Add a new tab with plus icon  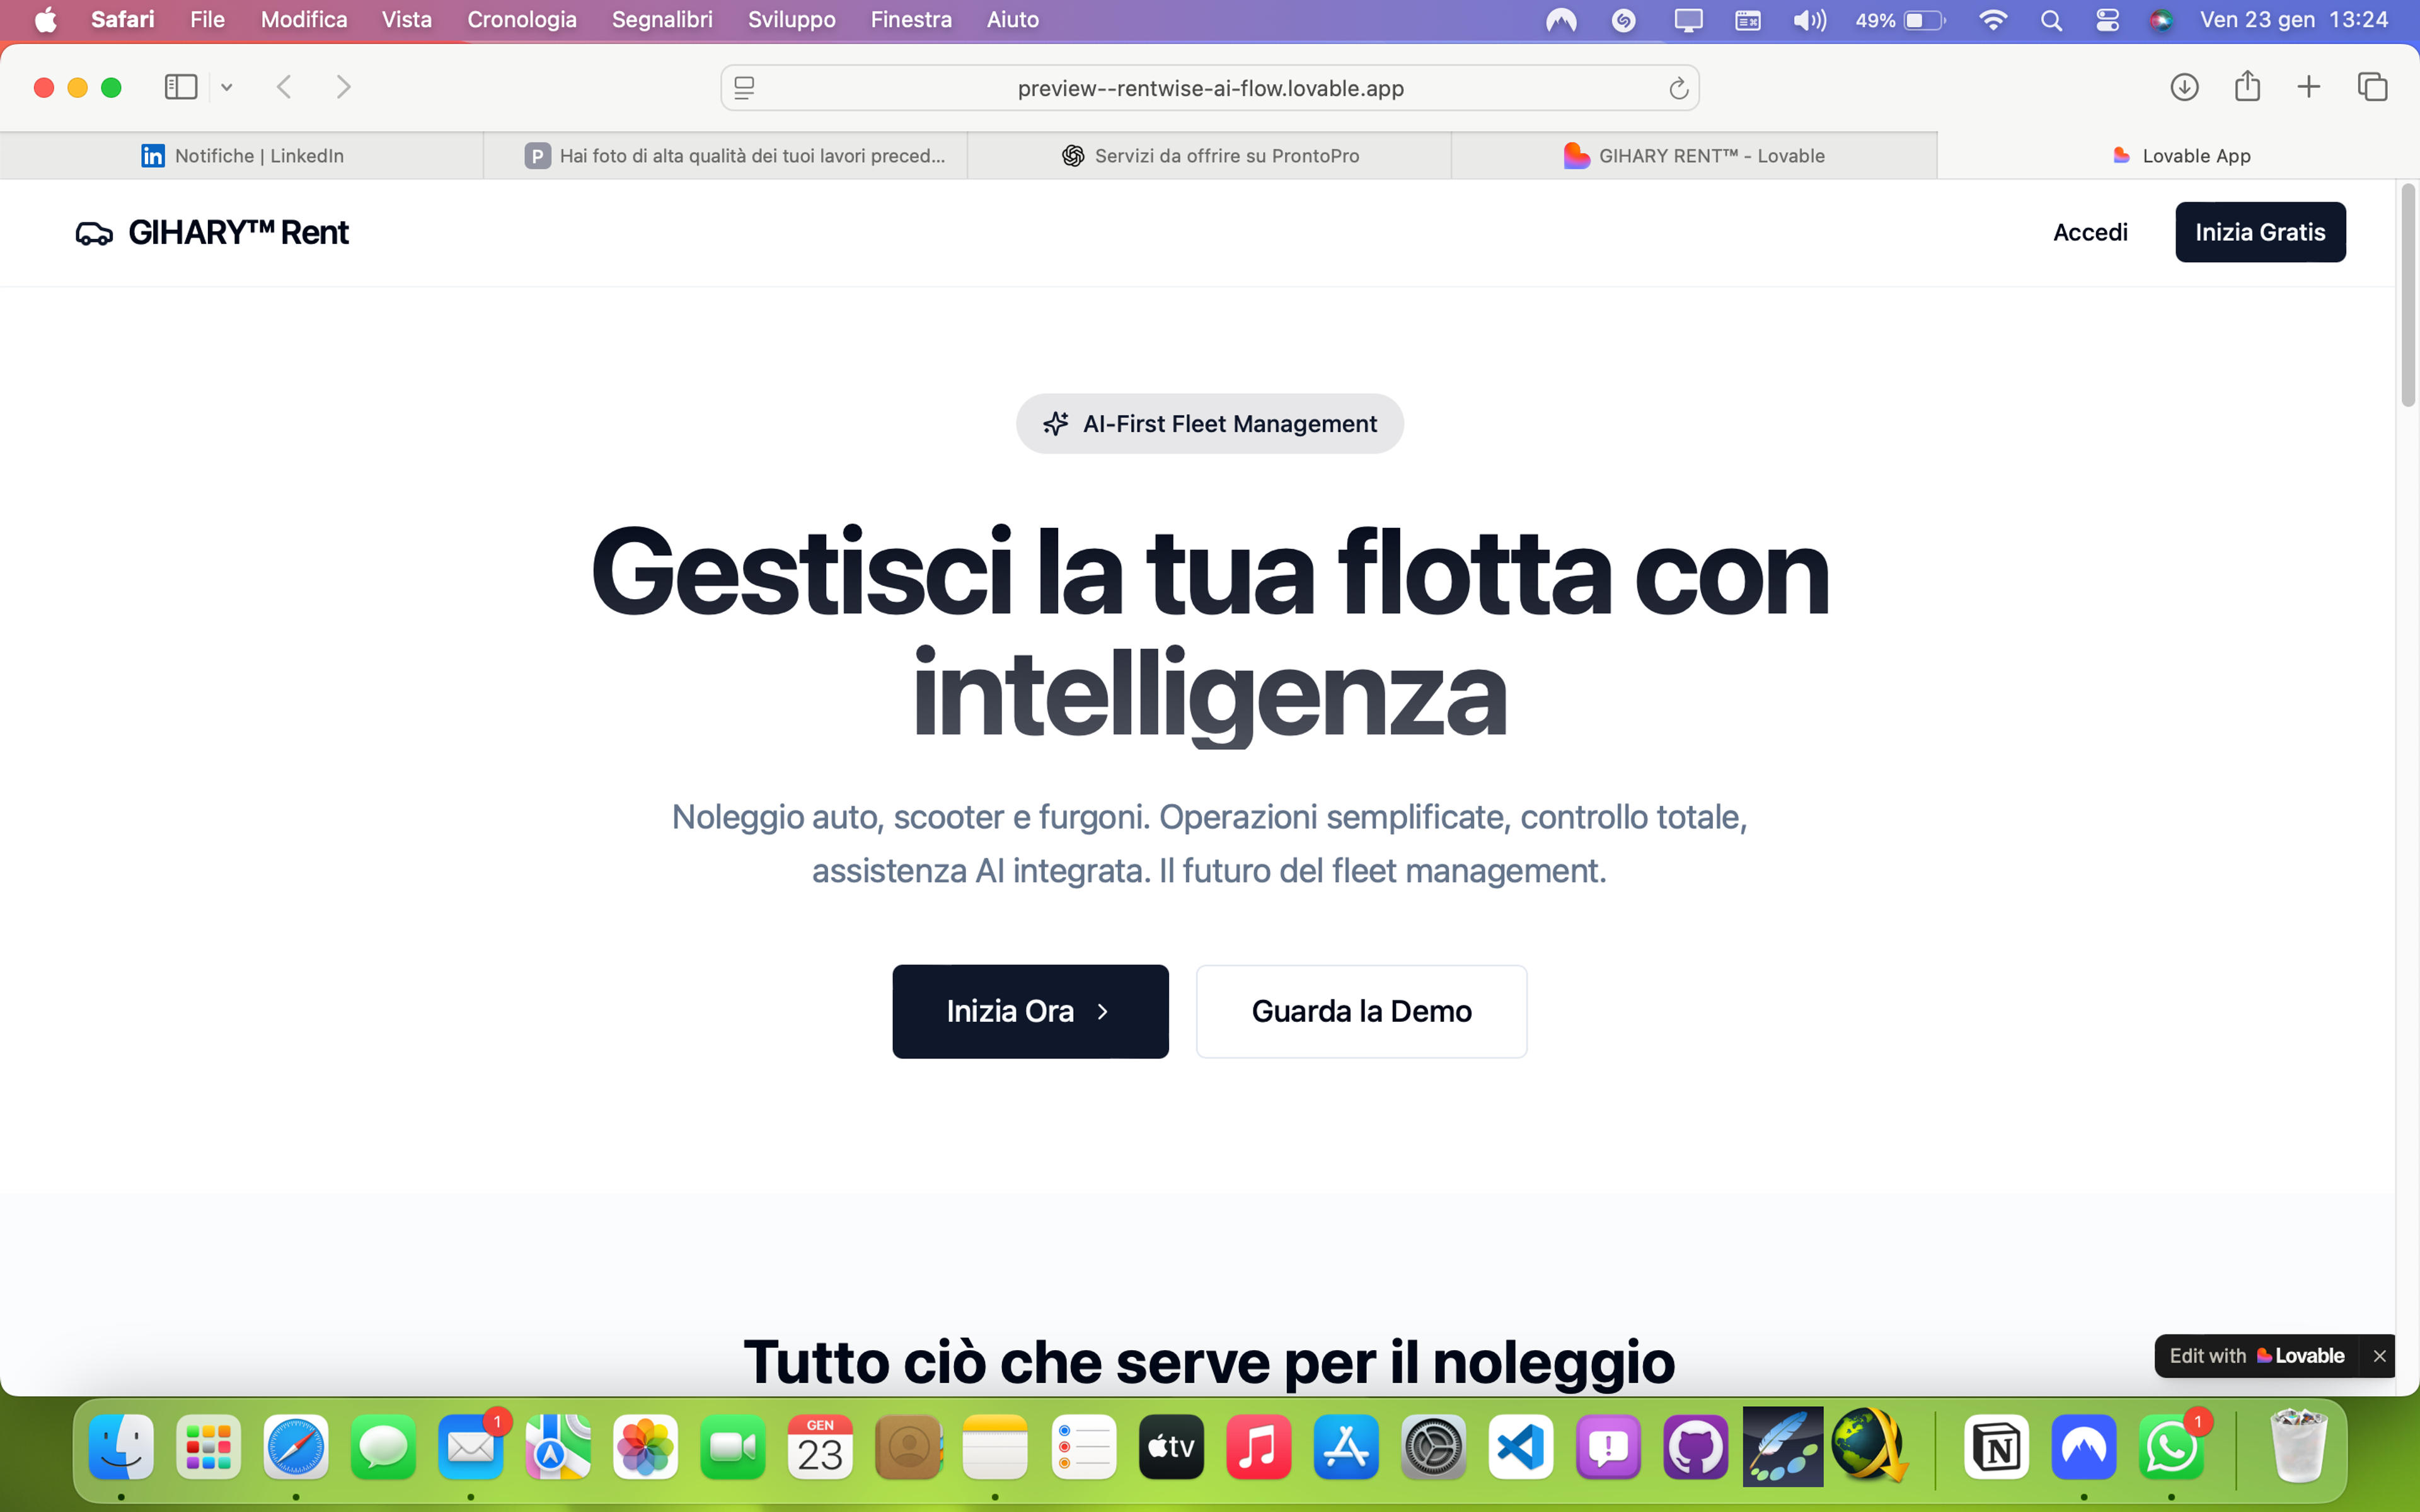pyautogui.click(x=2308, y=87)
